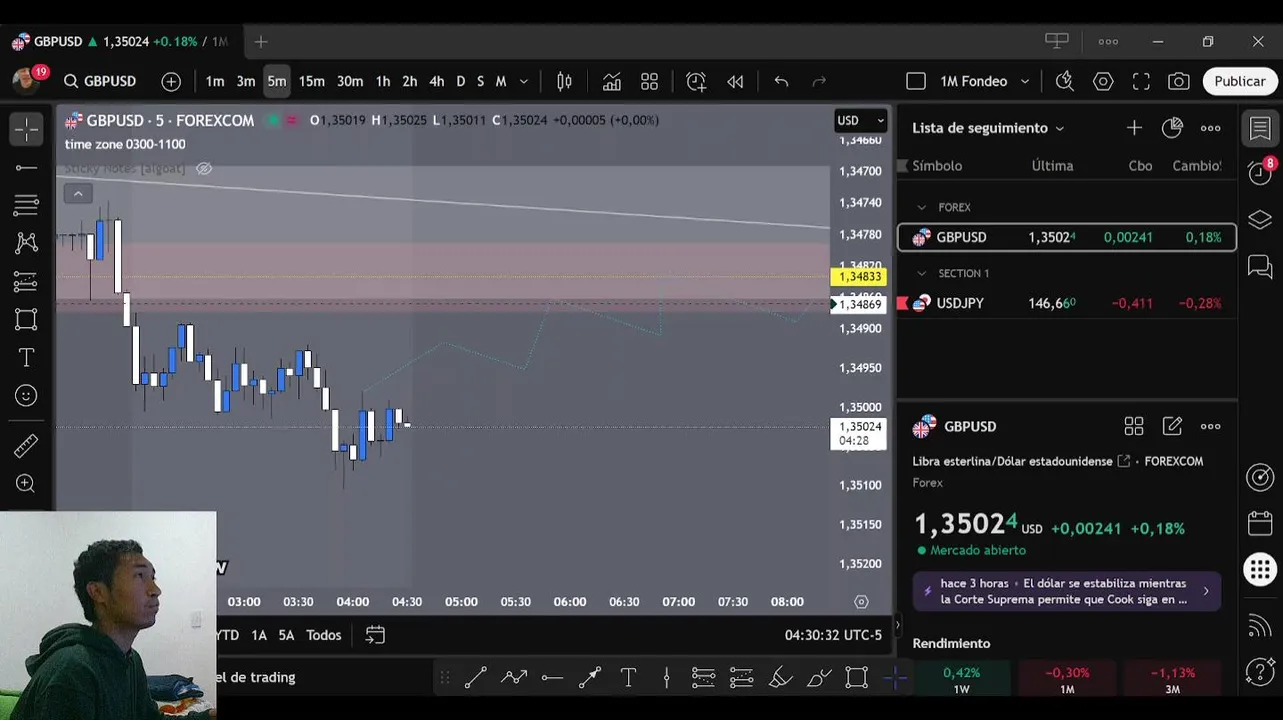Pick the horizontal ray in favorites bar
The height and width of the screenshot is (720, 1283).
pyautogui.click(x=552, y=678)
